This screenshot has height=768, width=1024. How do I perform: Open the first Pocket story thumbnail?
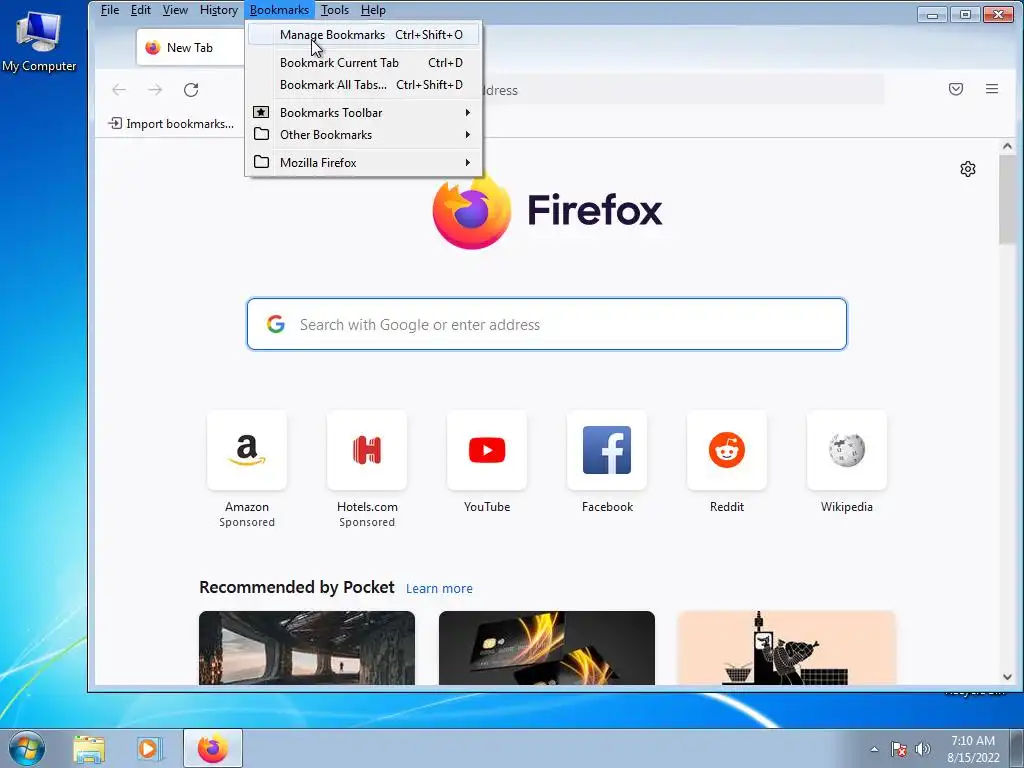pyautogui.click(x=307, y=648)
